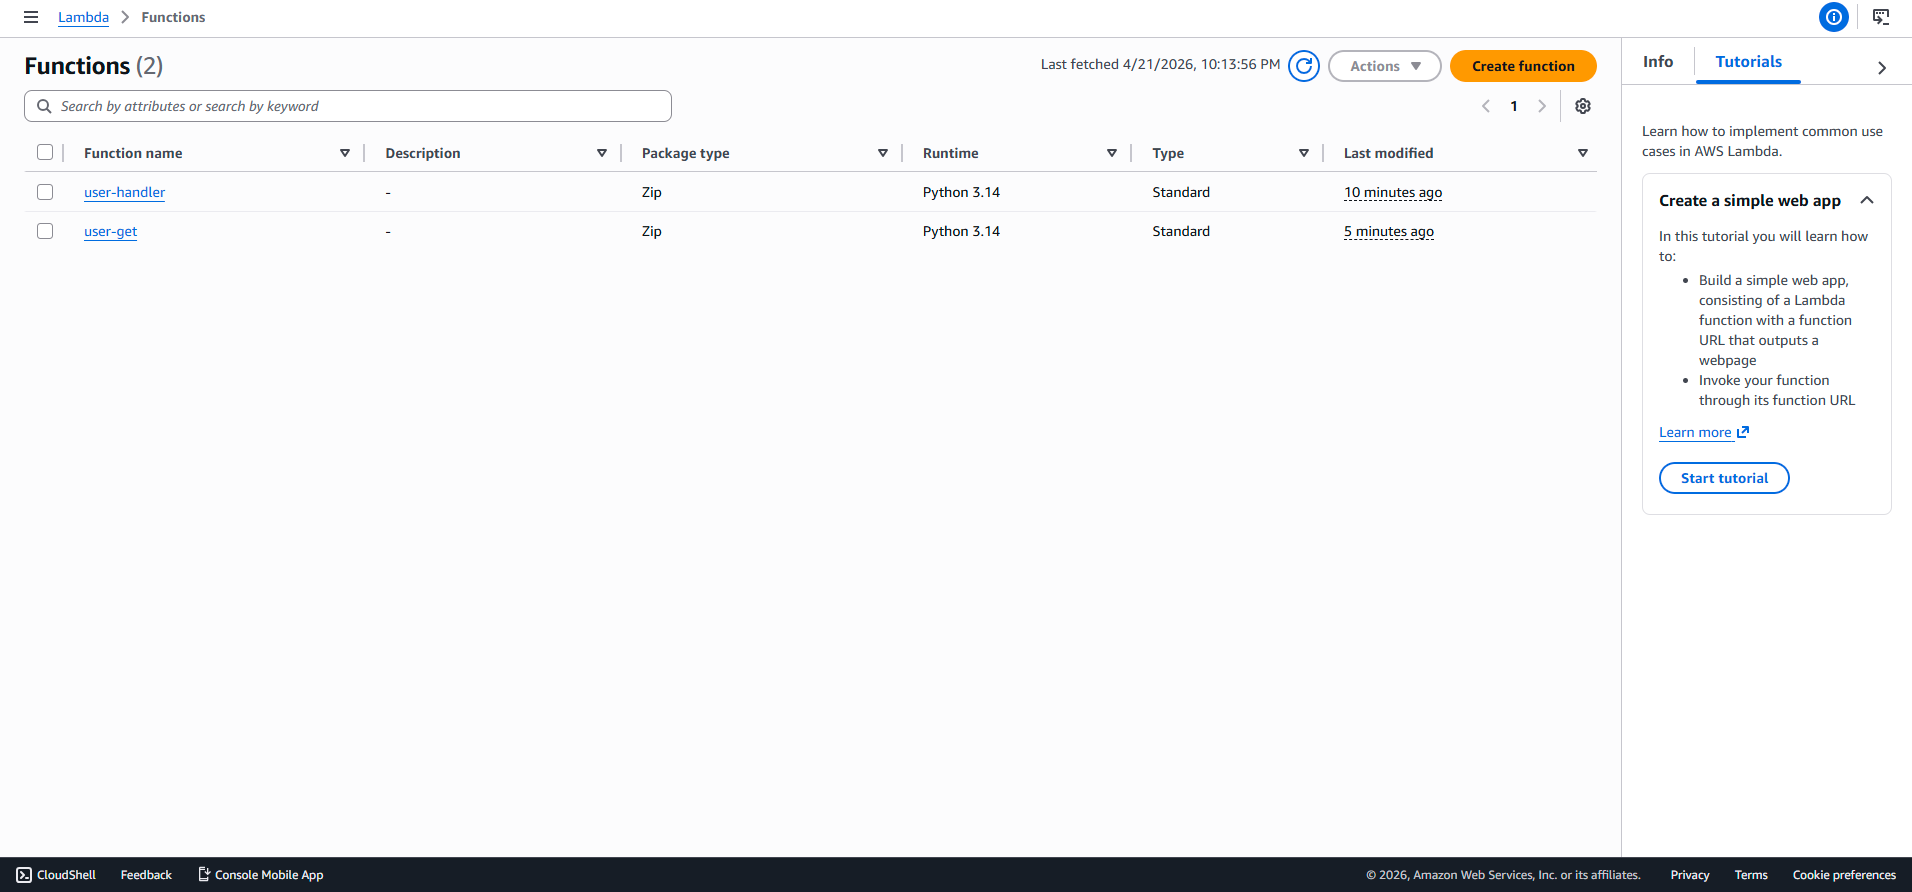Go to Lambda breadcrumb link

pyautogui.click(x=83, y=17)
